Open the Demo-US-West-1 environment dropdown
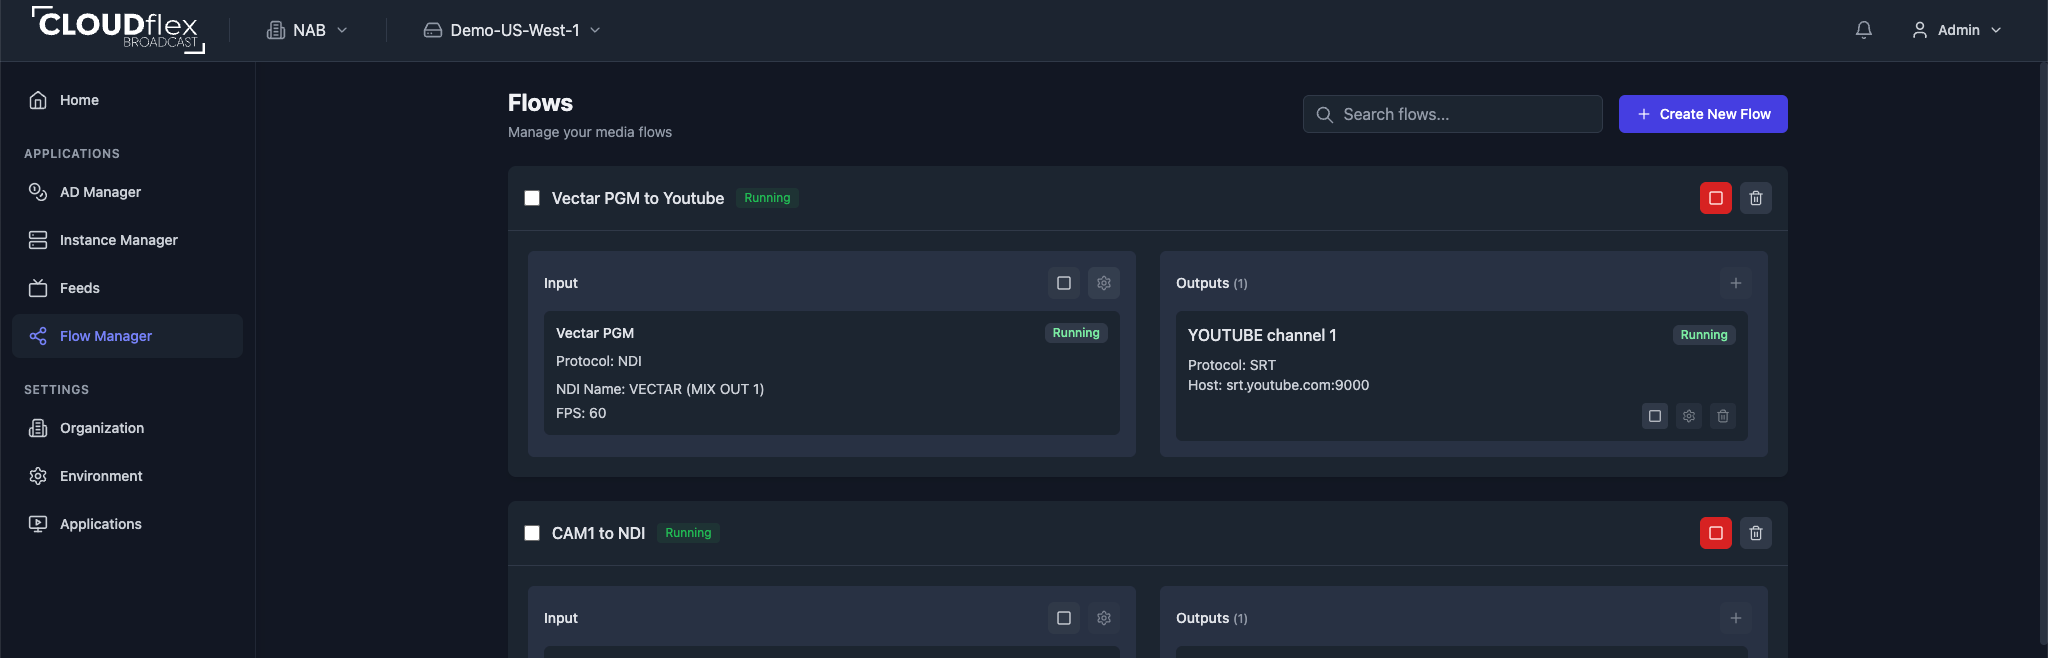2048x658 pixels. (512, 30)
